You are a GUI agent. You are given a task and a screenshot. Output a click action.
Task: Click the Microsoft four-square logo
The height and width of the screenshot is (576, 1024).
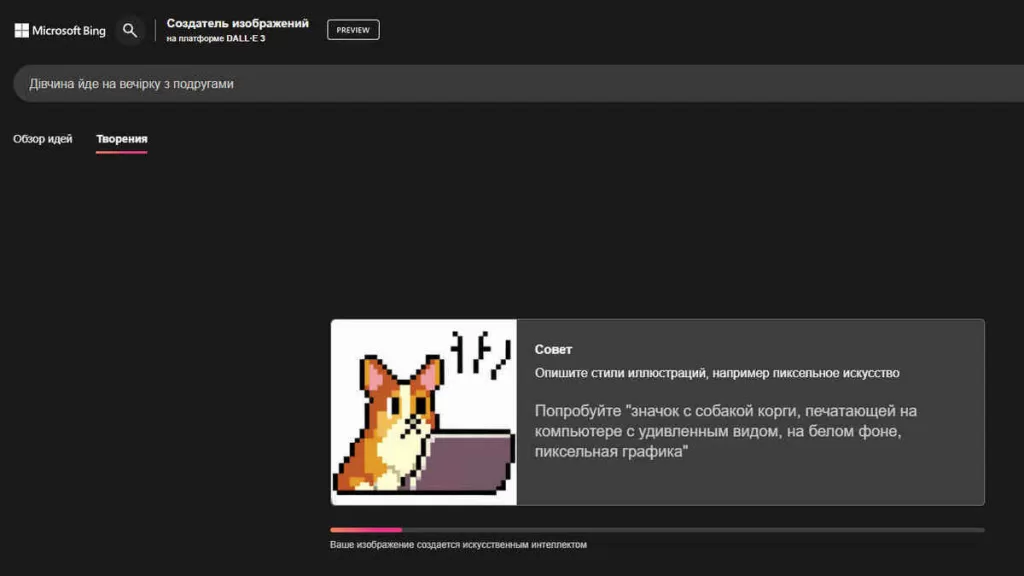click(21, 30)
